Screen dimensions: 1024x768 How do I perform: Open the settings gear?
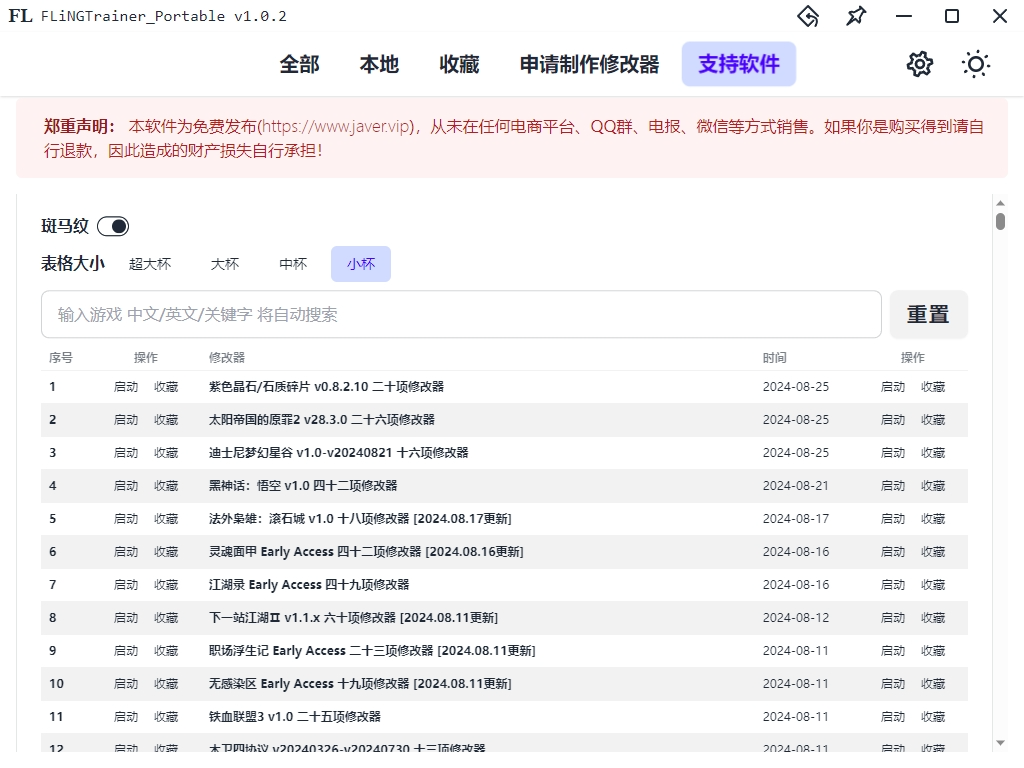click(x=919, y=63)
